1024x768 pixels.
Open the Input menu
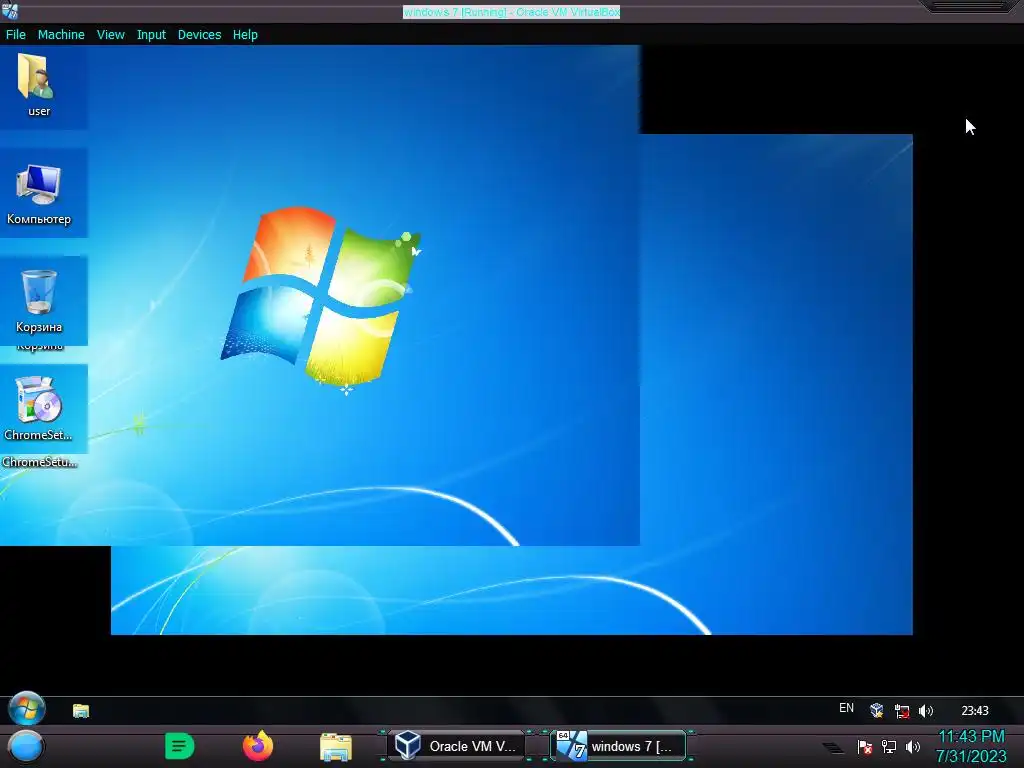[151, 35]
